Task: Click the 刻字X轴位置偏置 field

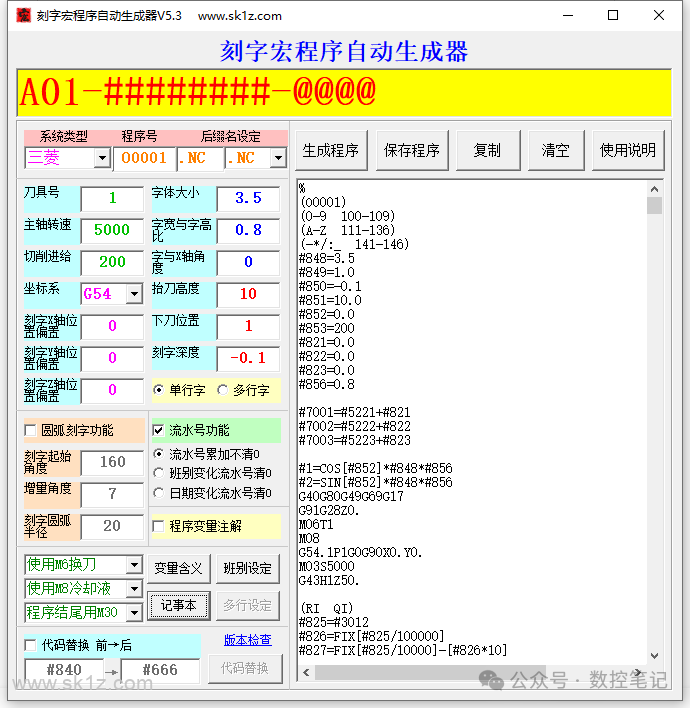Action: pyautogui.click(x=112, y=326)
